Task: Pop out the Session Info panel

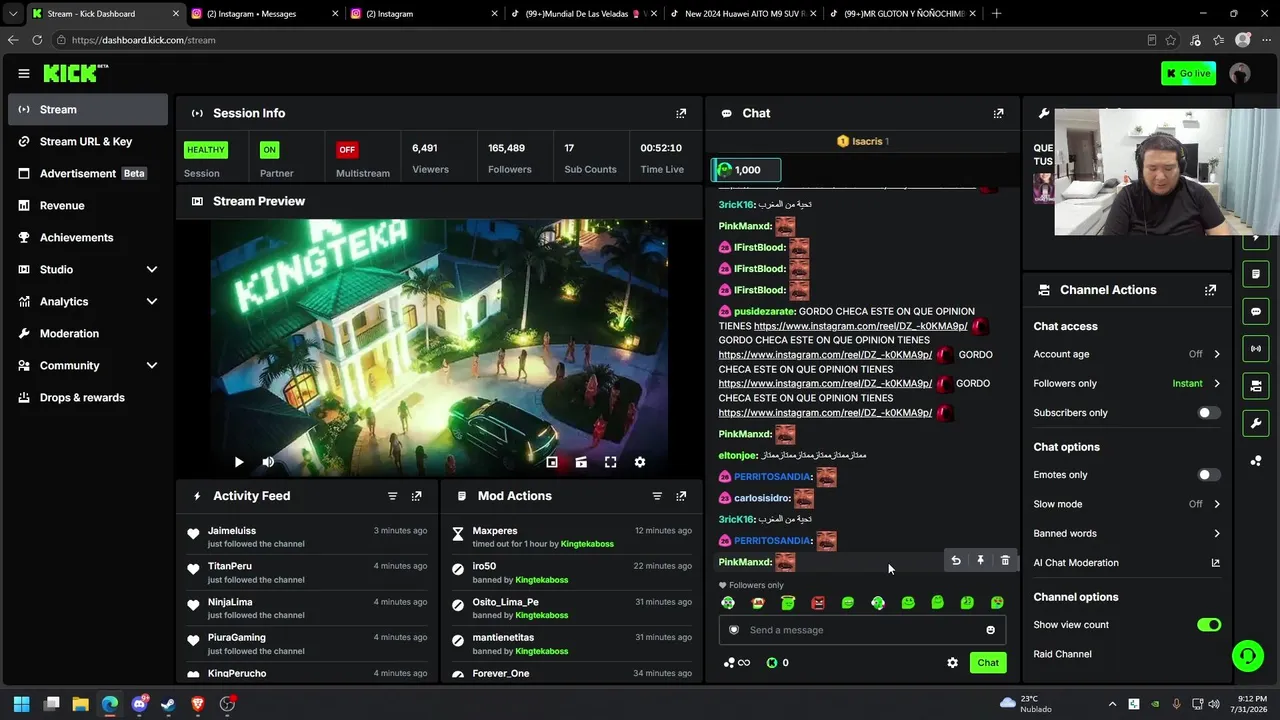Action: point(681,114)
